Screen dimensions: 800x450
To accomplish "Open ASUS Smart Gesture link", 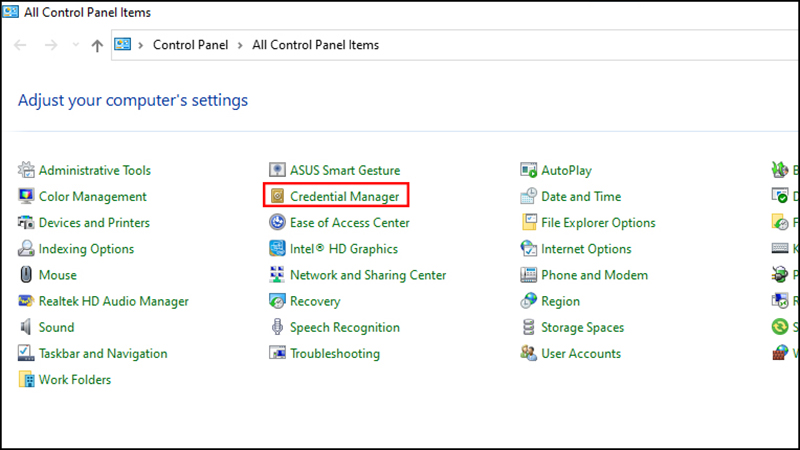I will tap(345, 170).
